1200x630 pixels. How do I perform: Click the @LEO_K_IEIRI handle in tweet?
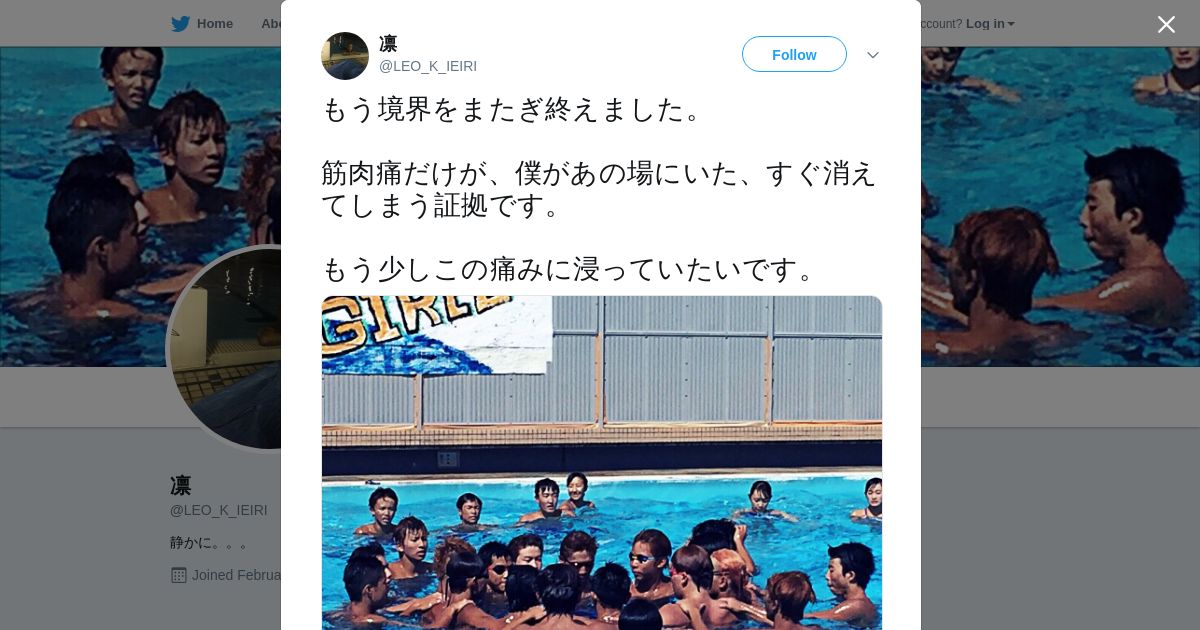pyautogui.click(x=428, y=66)
